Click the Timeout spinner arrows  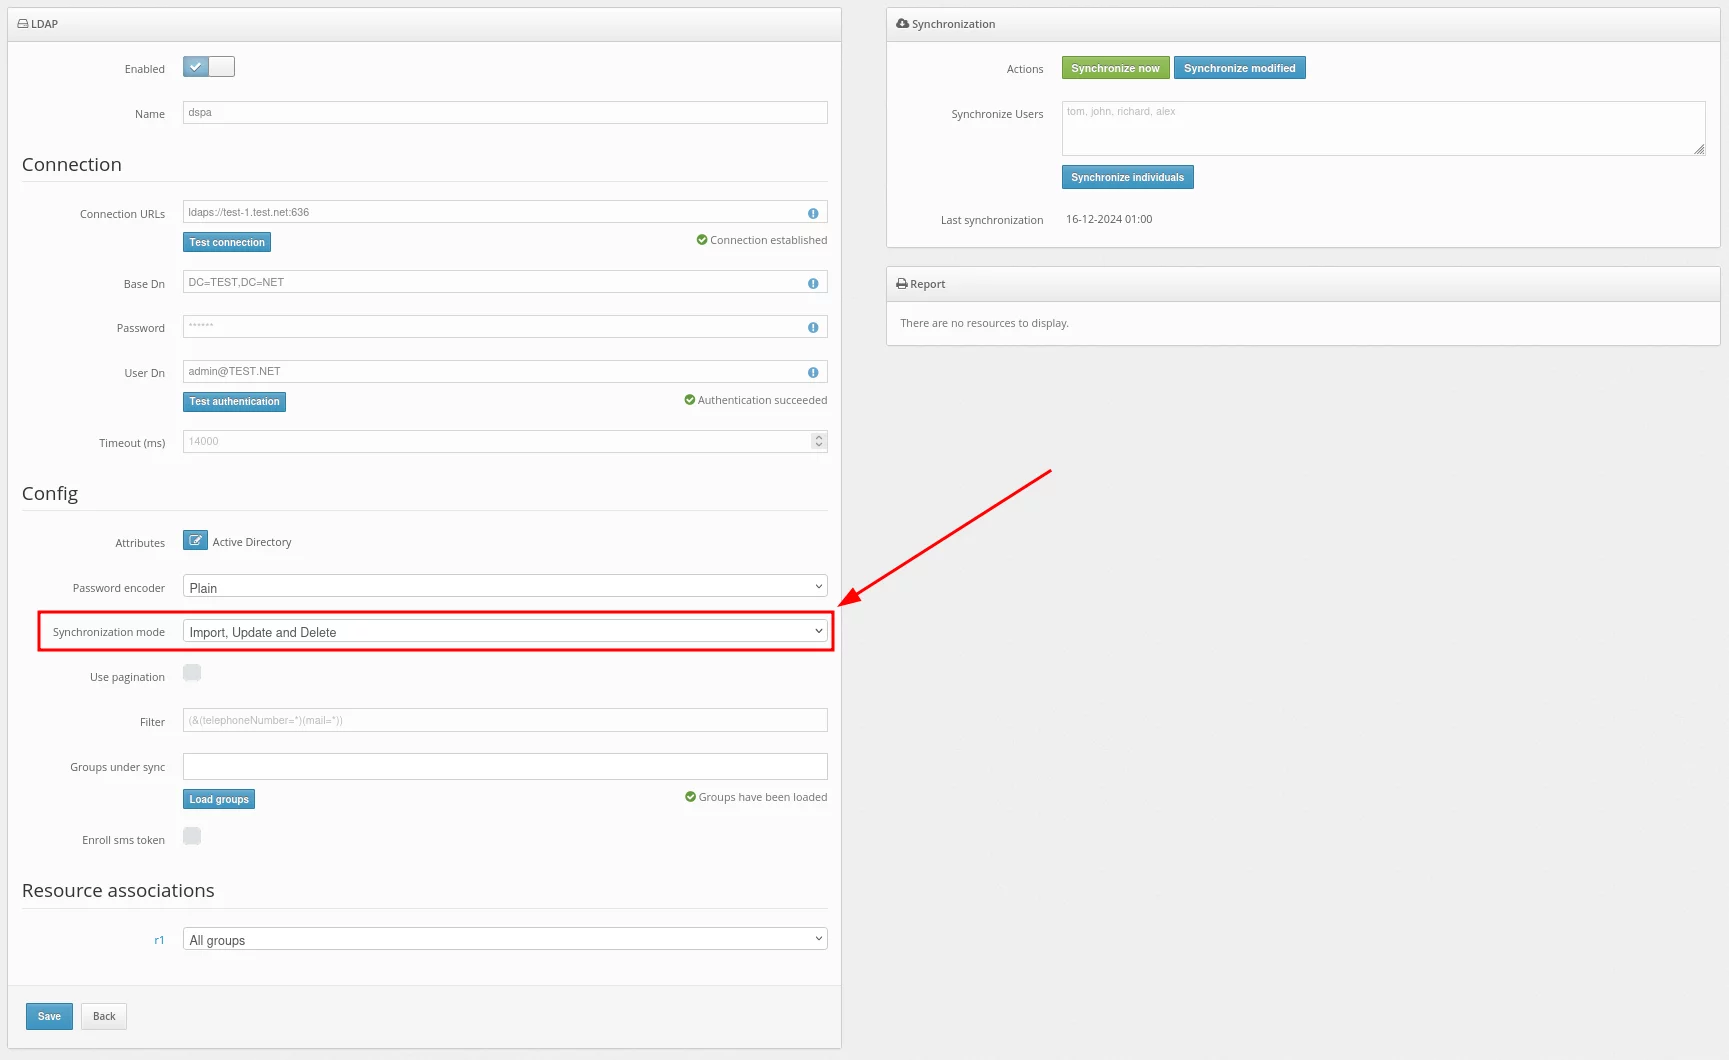(819, 441)
